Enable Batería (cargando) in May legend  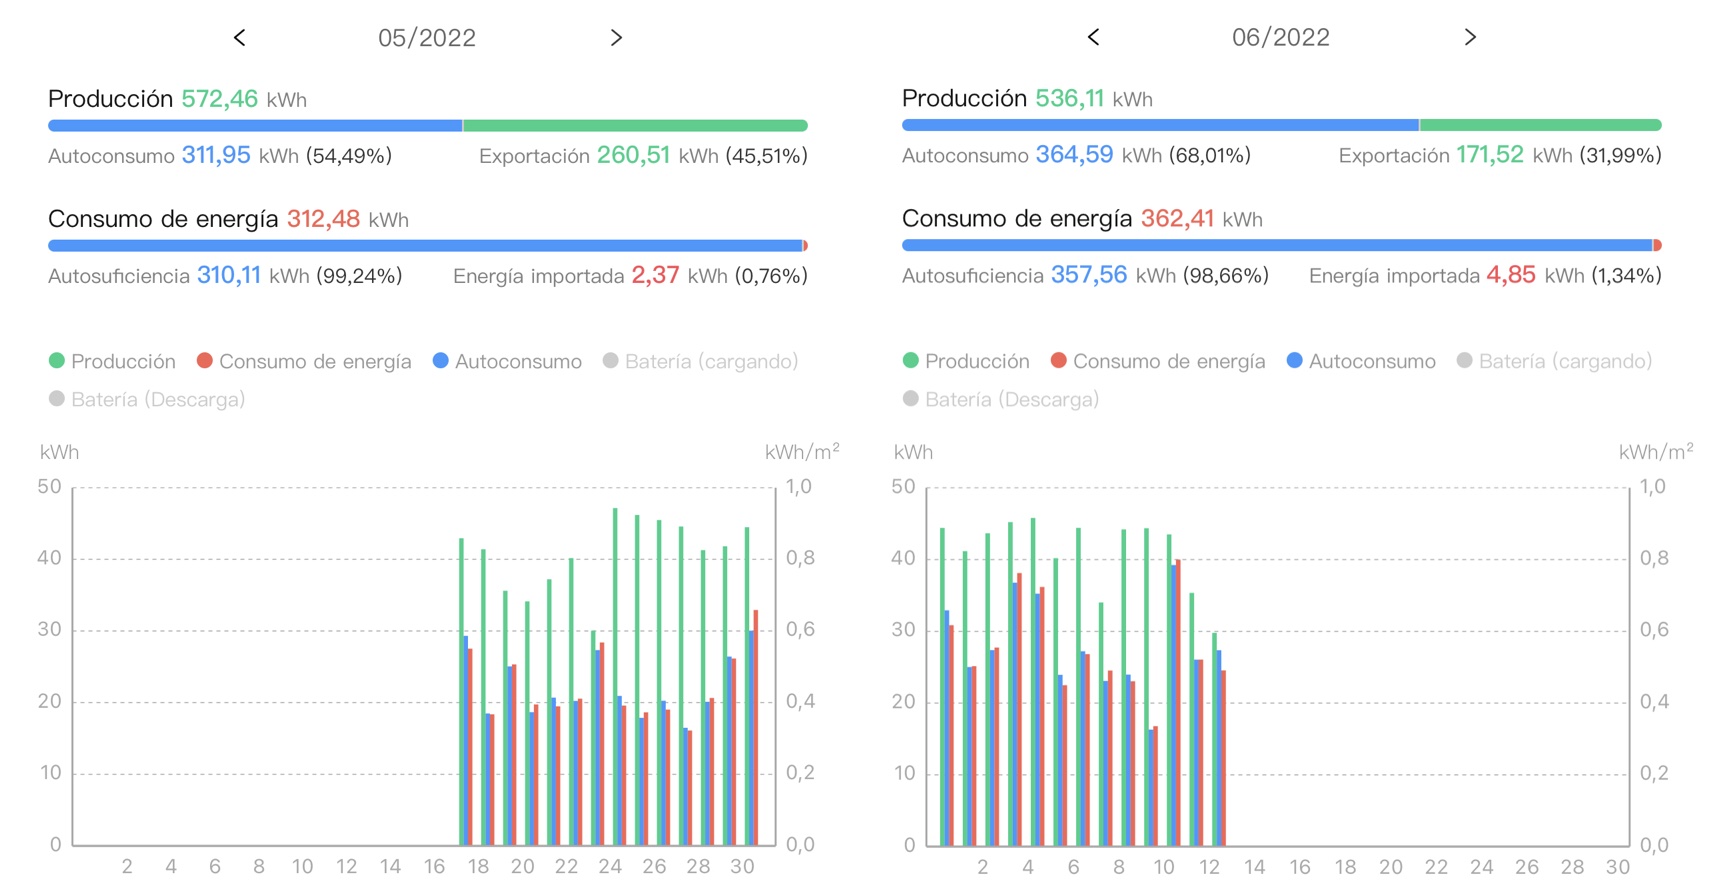pyautogui.click(x=700, y=361)
